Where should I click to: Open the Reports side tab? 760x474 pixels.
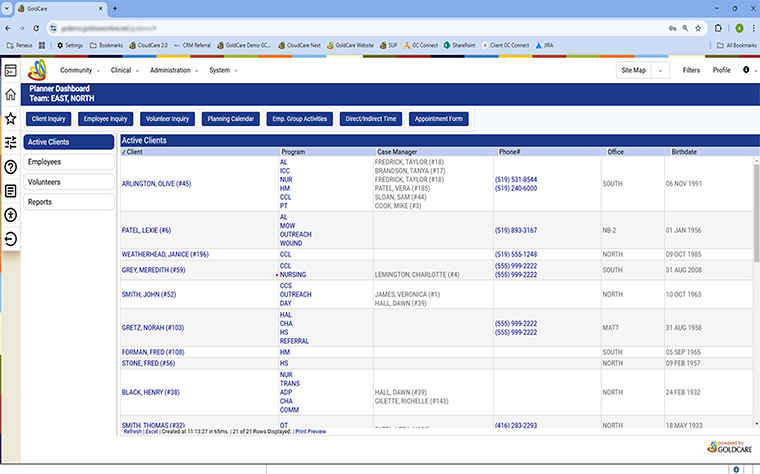pos(69,202)
